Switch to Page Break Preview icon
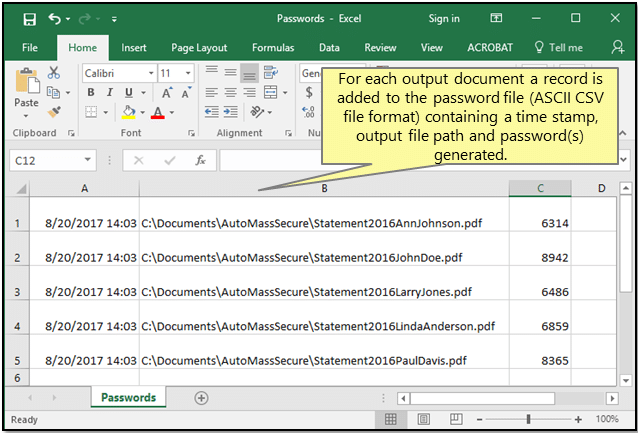 tap(456, 419)
